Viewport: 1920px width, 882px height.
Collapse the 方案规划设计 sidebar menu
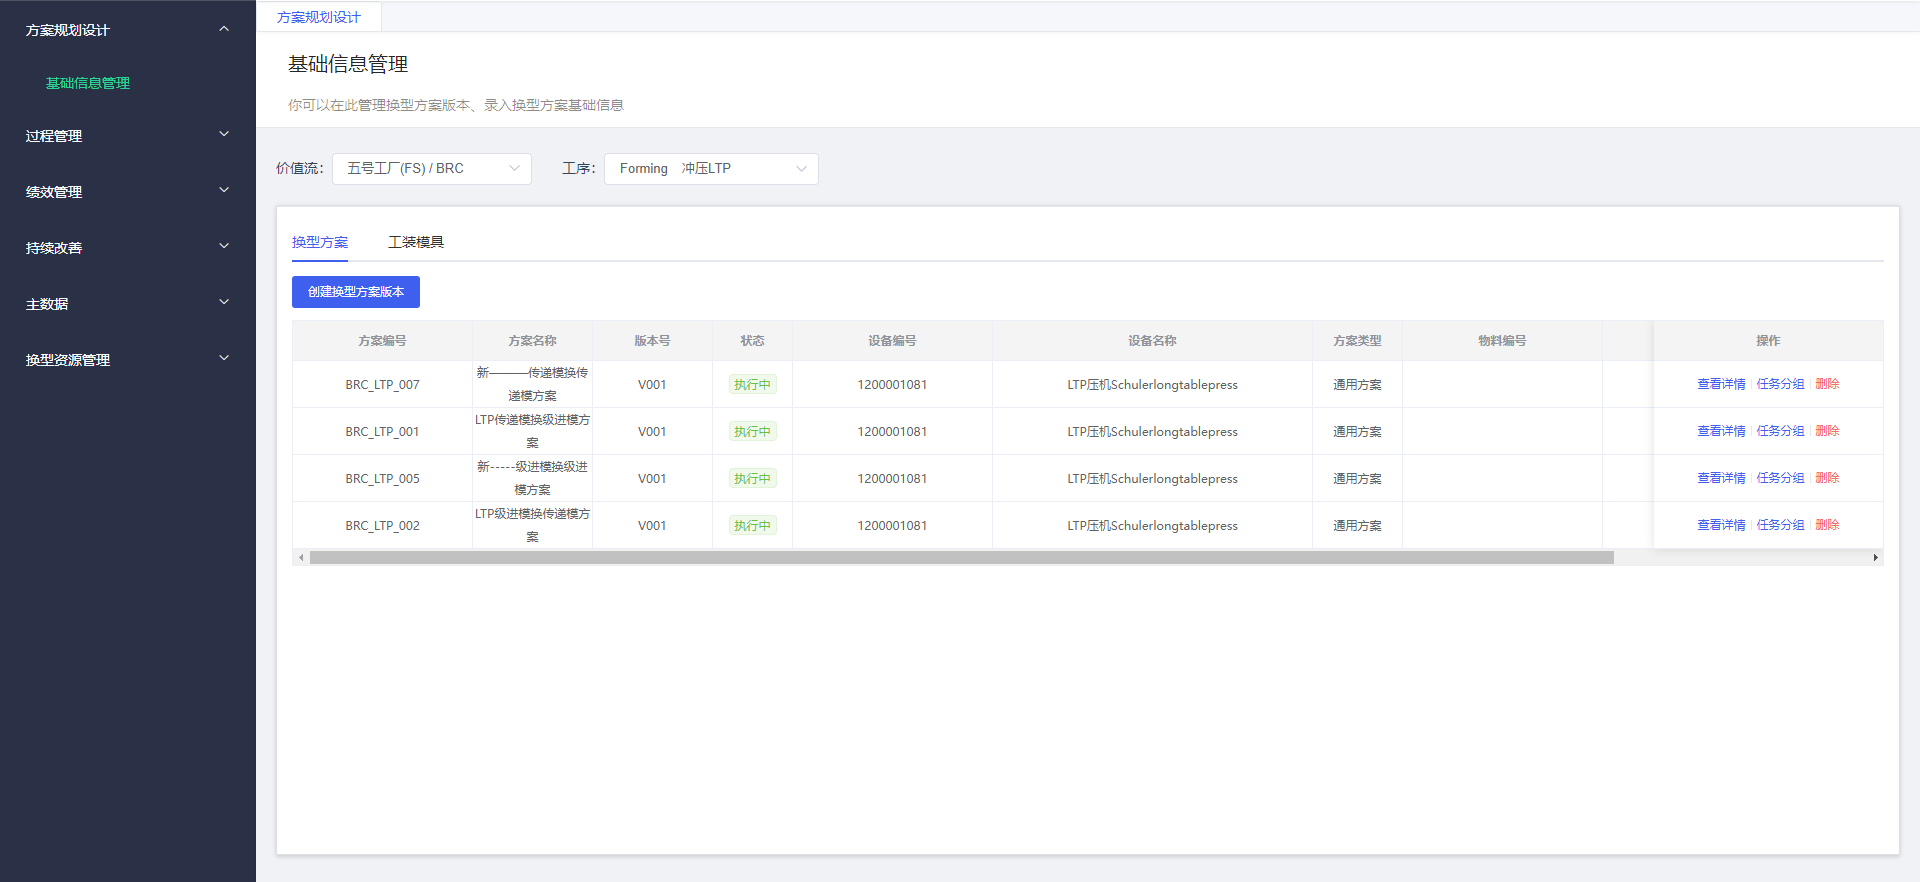click(127, 30)
